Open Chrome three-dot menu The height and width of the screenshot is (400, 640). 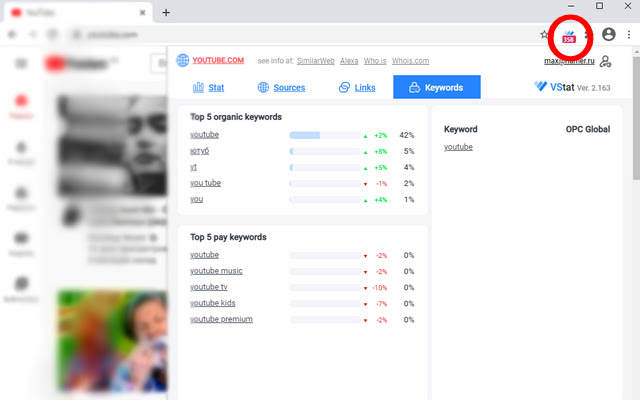point(629,35)
